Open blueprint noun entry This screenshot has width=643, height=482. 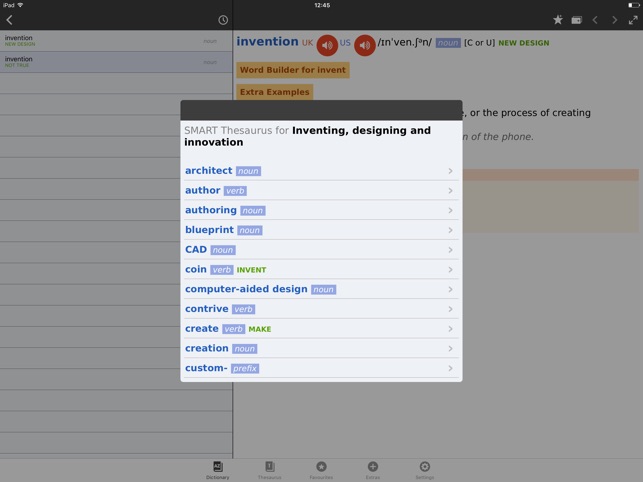(x=321, y=230)
